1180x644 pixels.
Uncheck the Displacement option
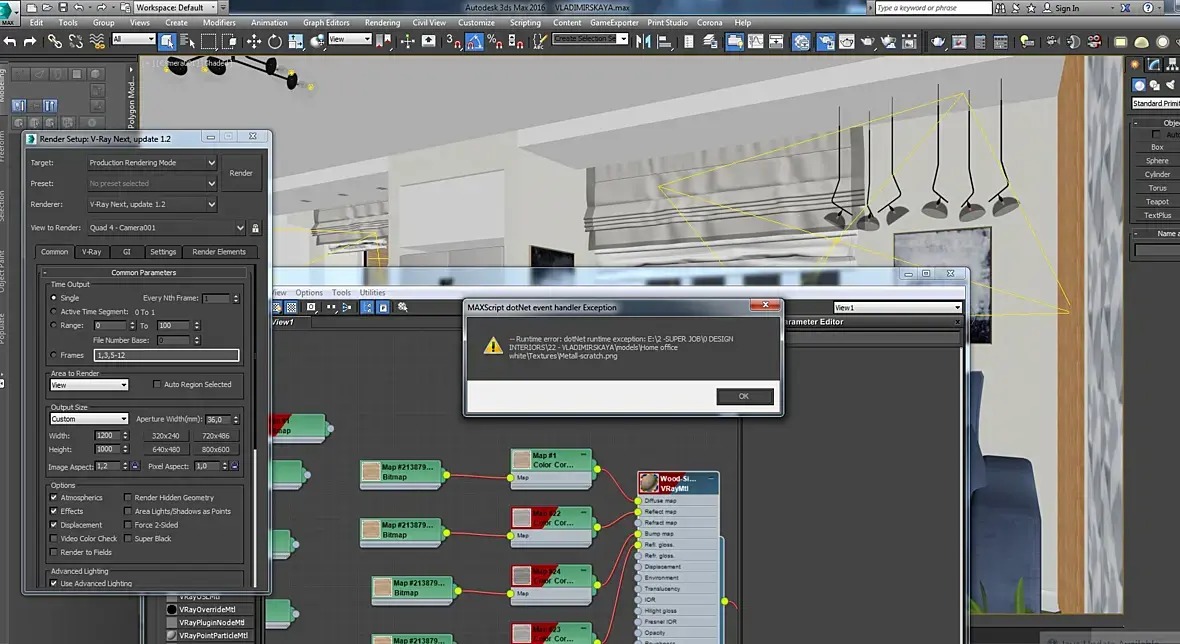pyautogui.click(x=54, y=525)
